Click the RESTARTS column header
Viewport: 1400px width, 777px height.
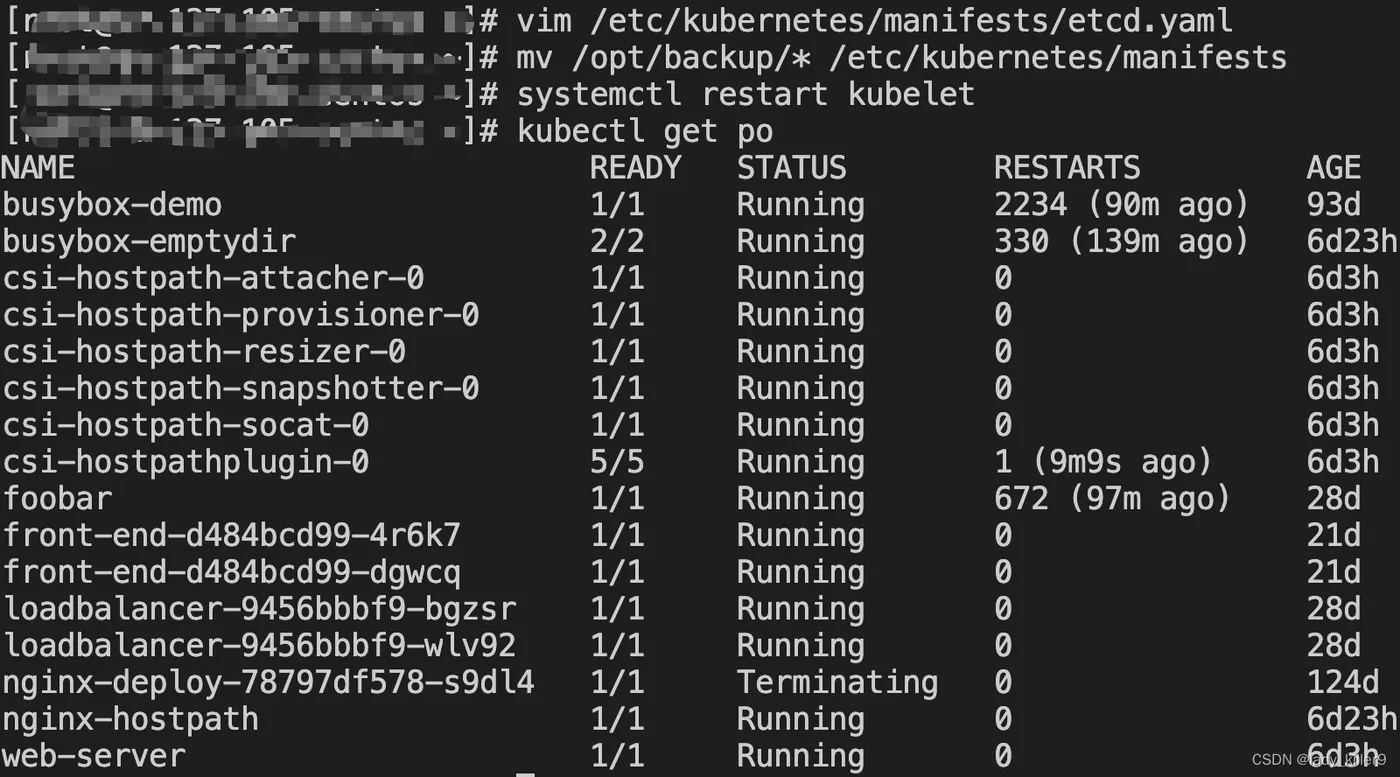(x=1067, y=168)
